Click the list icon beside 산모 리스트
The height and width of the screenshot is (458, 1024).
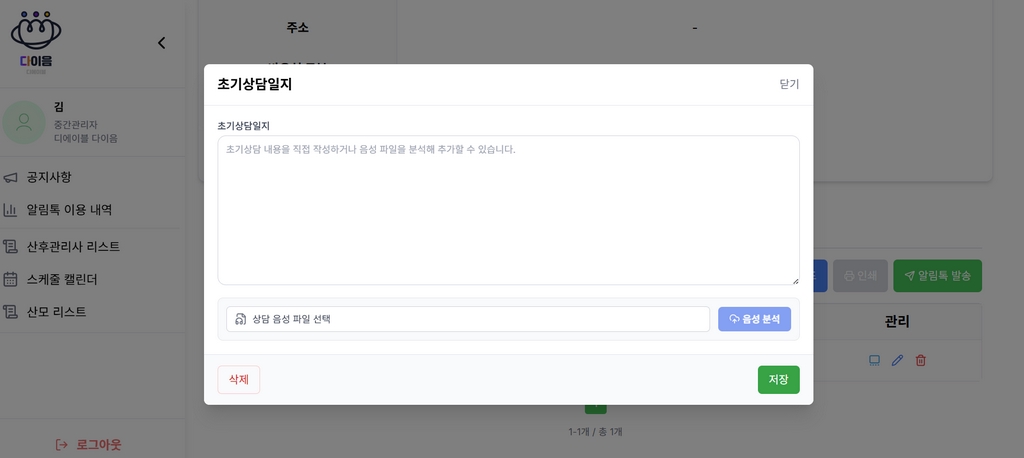[x=10, y=312]
